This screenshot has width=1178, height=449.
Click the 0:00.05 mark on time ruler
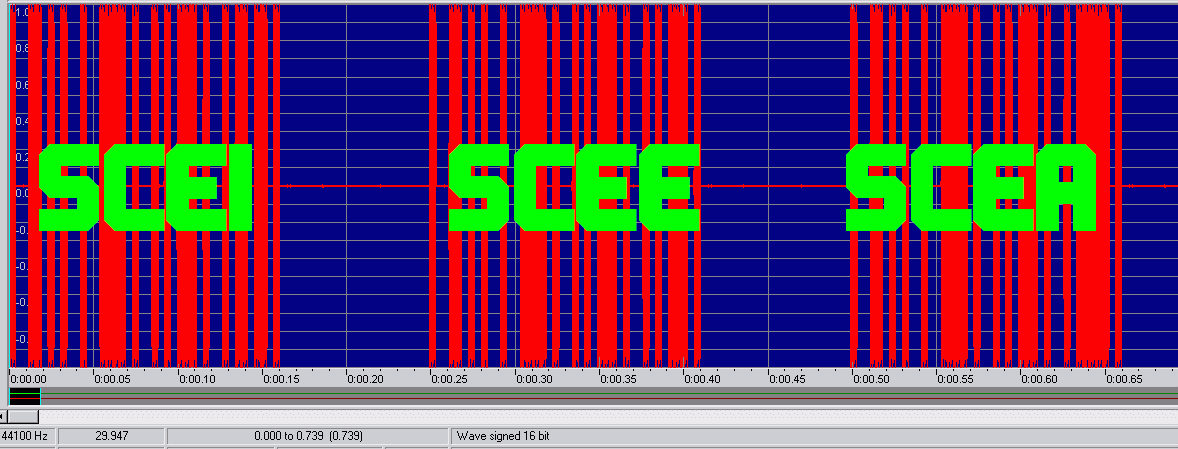[x=113, y=379]
